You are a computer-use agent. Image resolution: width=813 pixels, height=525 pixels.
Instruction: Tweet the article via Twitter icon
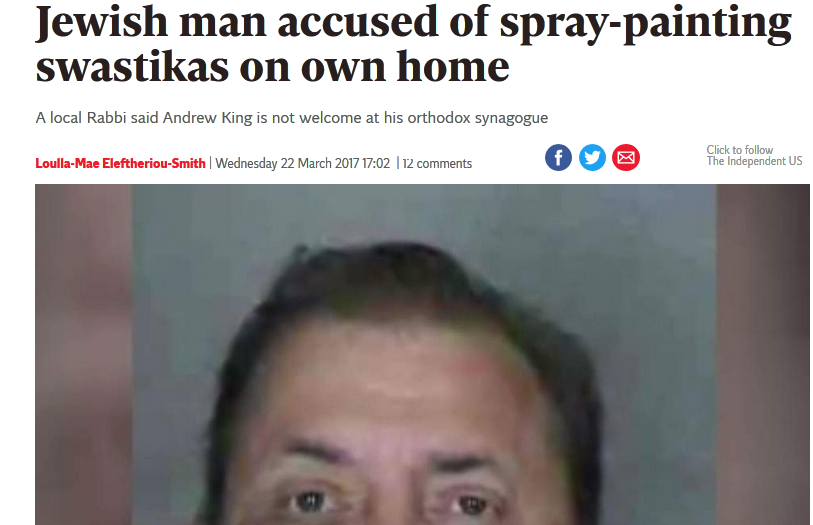tap(592, 158)
